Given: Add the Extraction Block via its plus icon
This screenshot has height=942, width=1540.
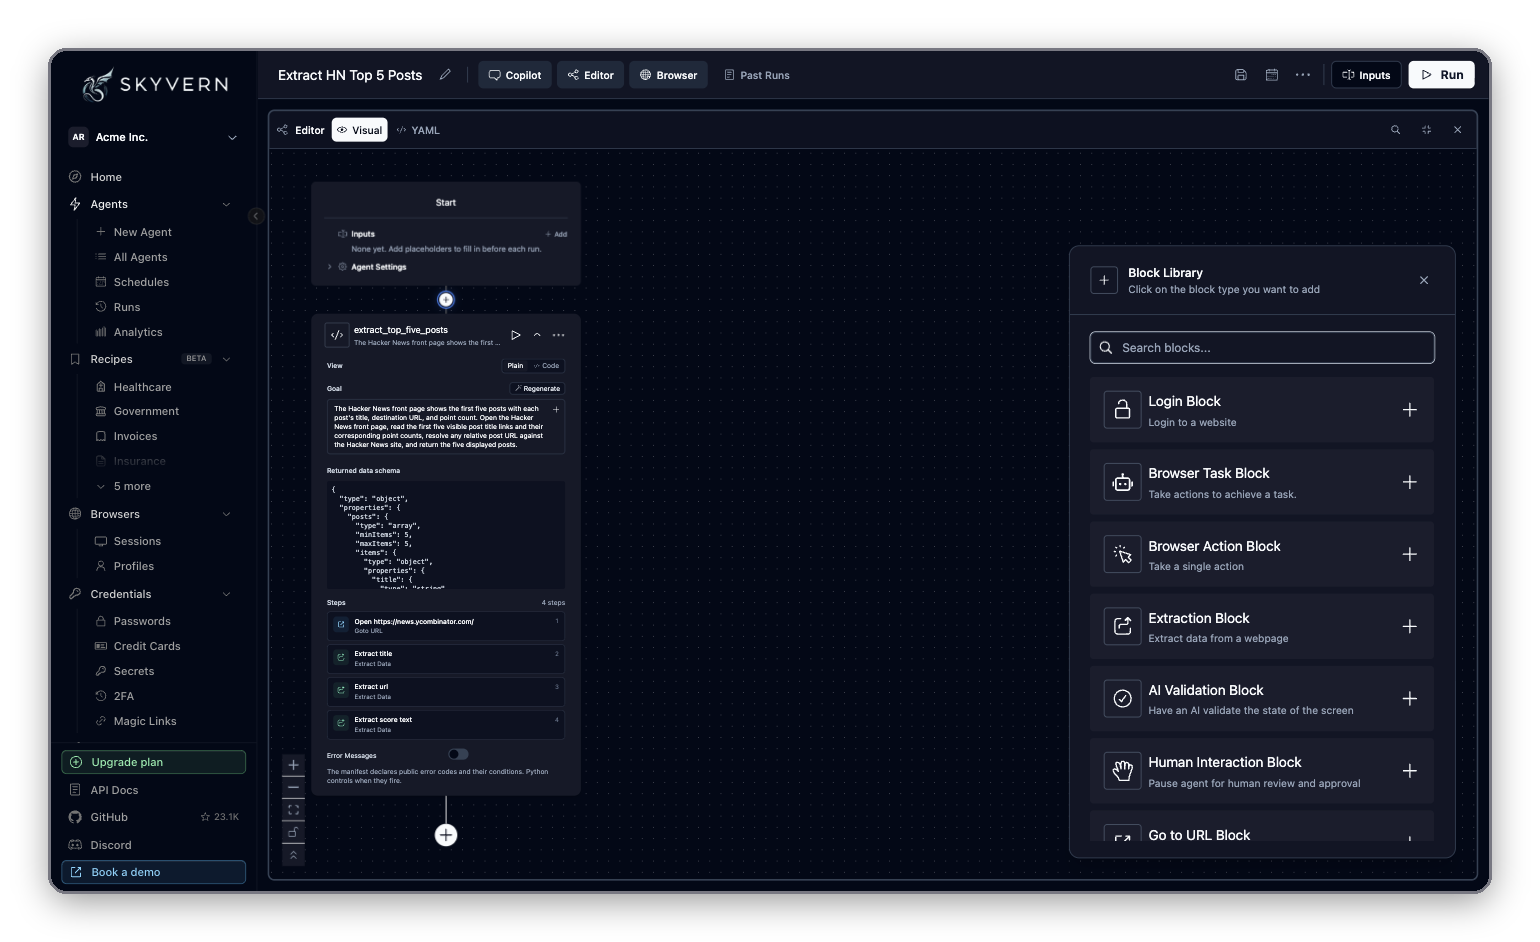Looking at the screenshot, I should [x=1410, y=627].
